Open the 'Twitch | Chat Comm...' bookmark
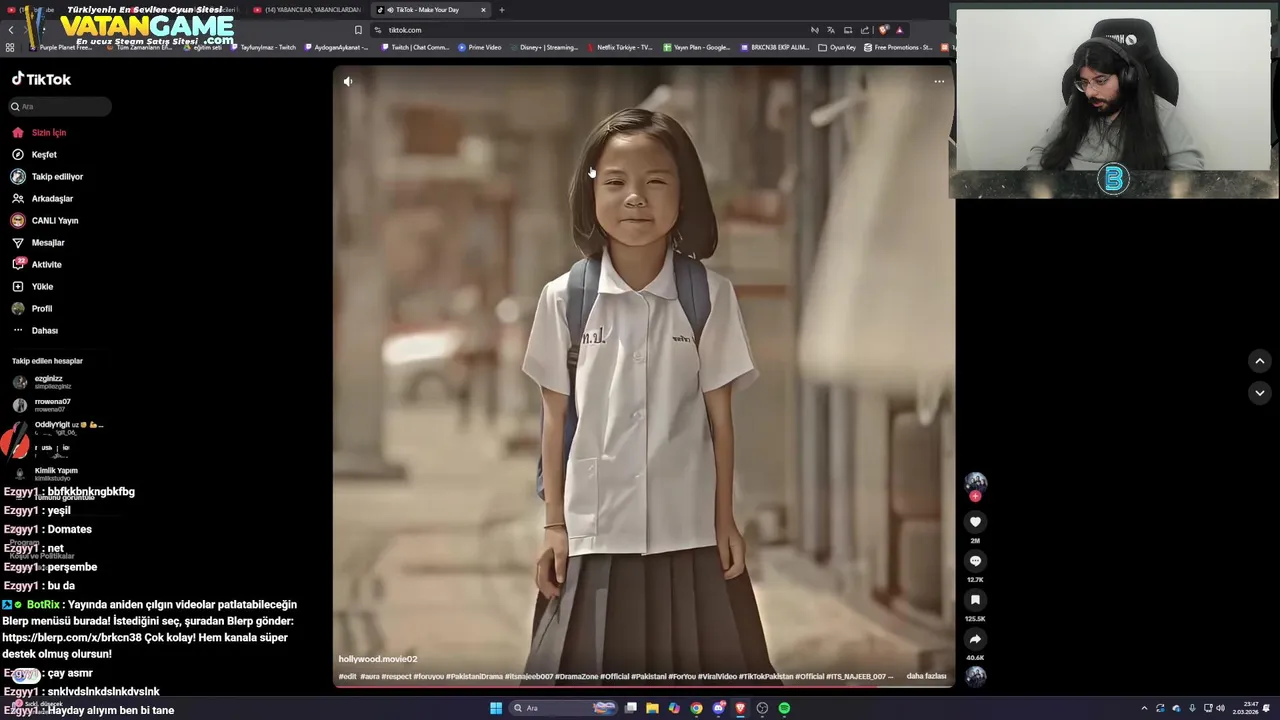Viewport: 1280px width, 720px height. tap(416, 47)
